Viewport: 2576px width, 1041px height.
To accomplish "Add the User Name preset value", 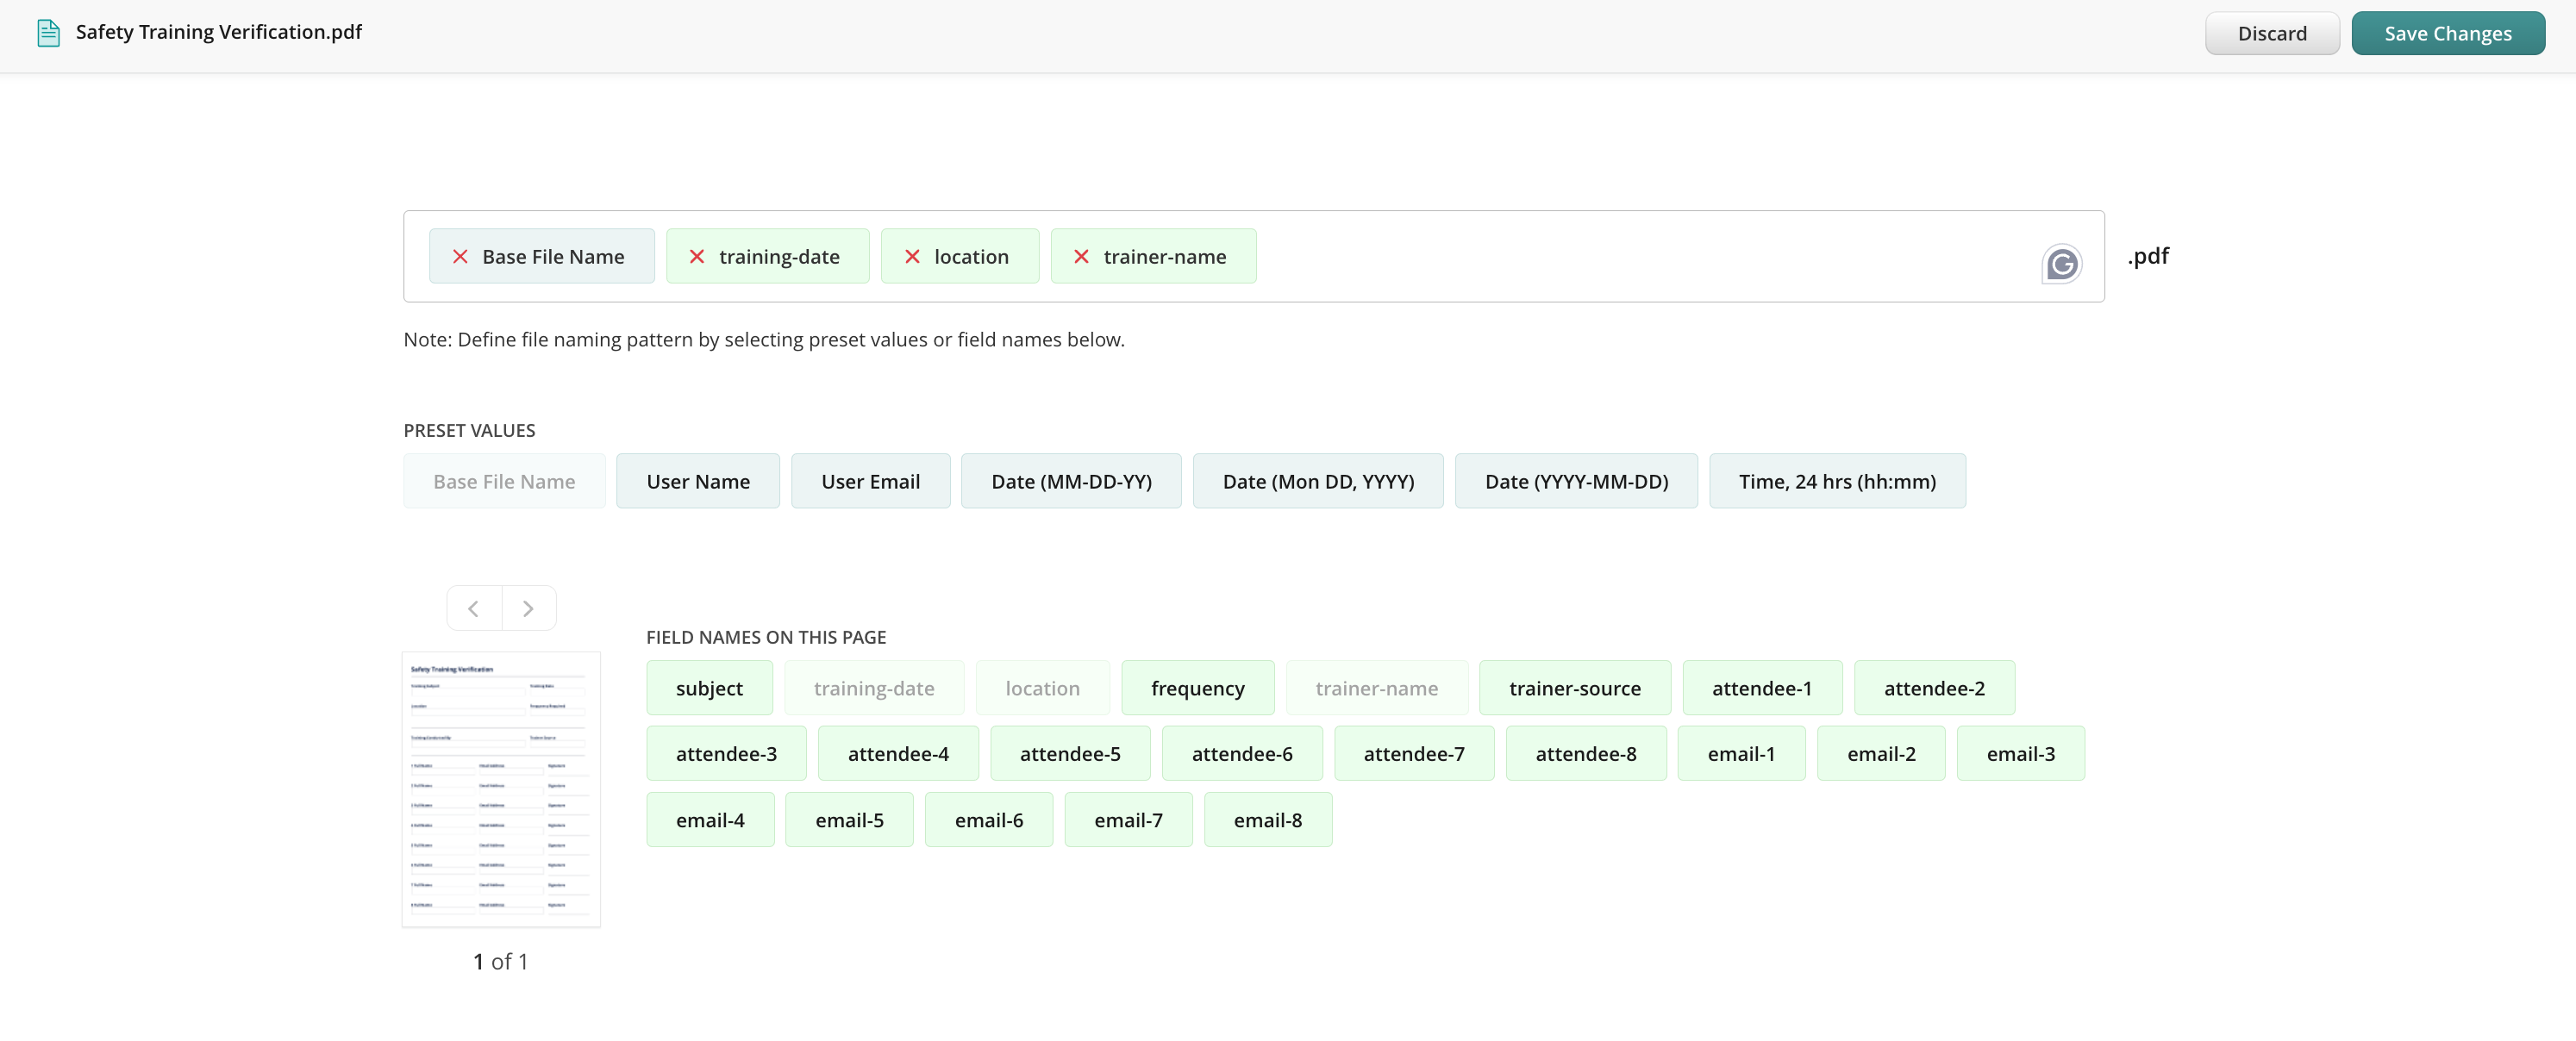I will [x=697, y=482].
